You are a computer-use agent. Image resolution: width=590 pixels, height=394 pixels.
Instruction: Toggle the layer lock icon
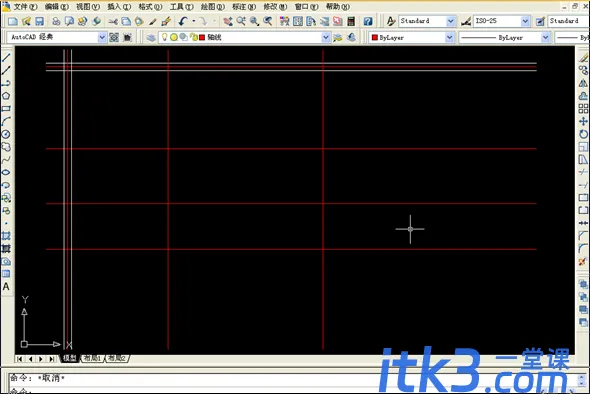click(x=193, y=37)
